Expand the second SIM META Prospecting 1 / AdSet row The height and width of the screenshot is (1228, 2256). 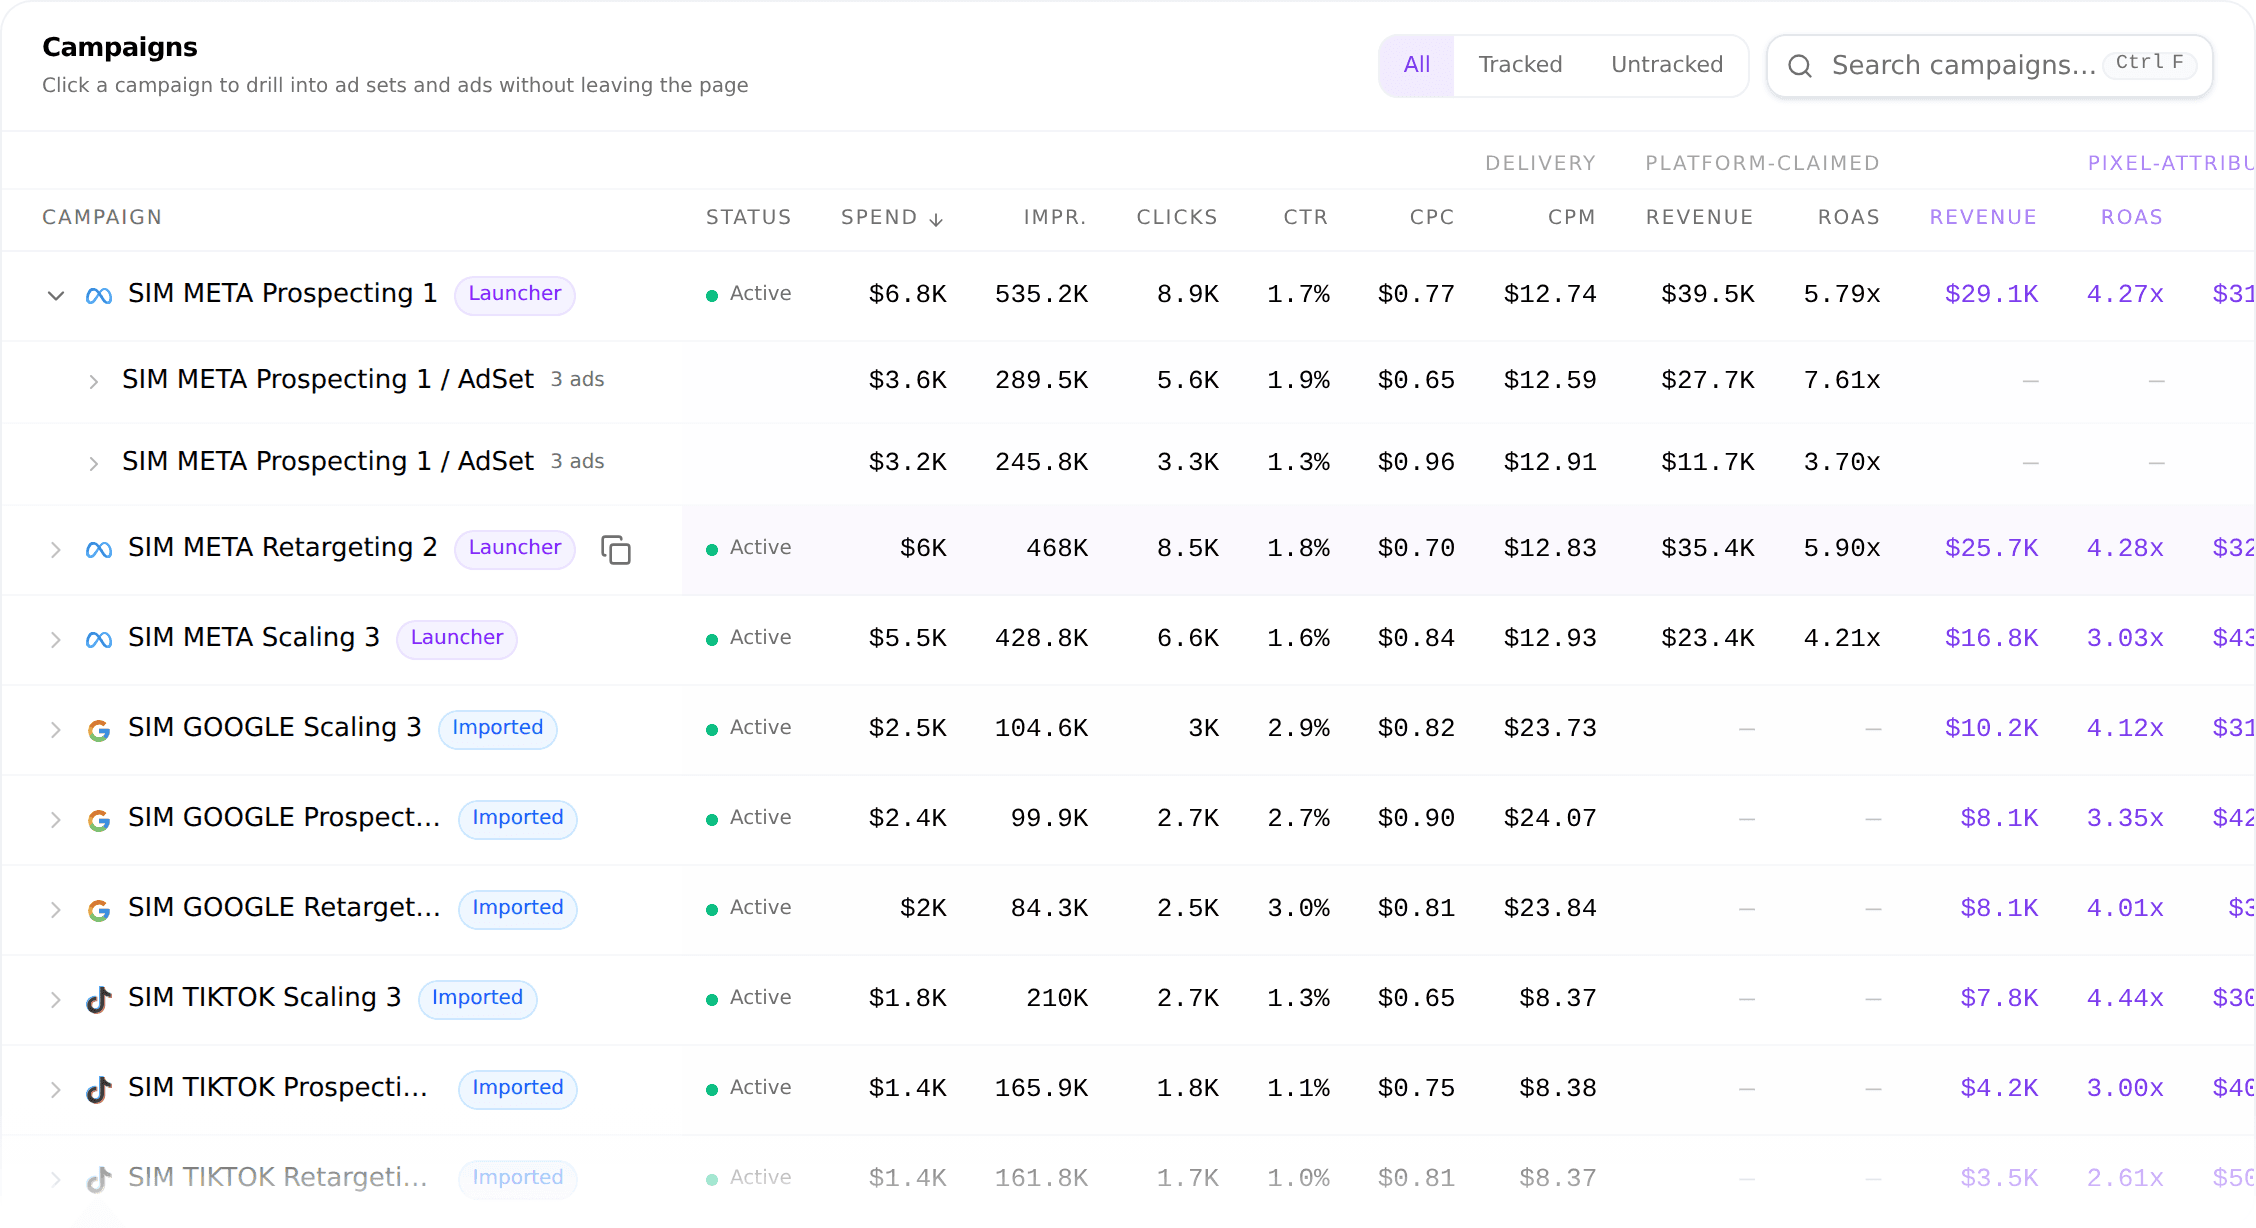(x=93, y=463)
